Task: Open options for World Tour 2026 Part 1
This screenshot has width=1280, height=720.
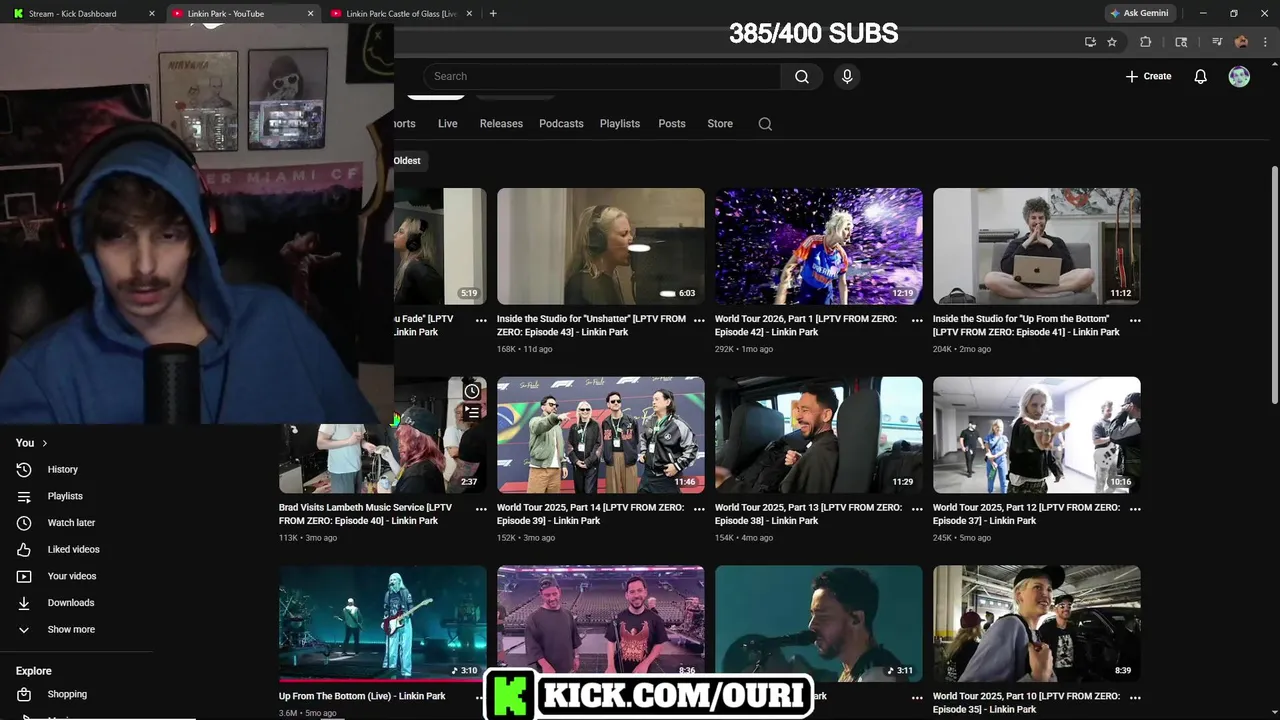Action: tap(917, 320)
